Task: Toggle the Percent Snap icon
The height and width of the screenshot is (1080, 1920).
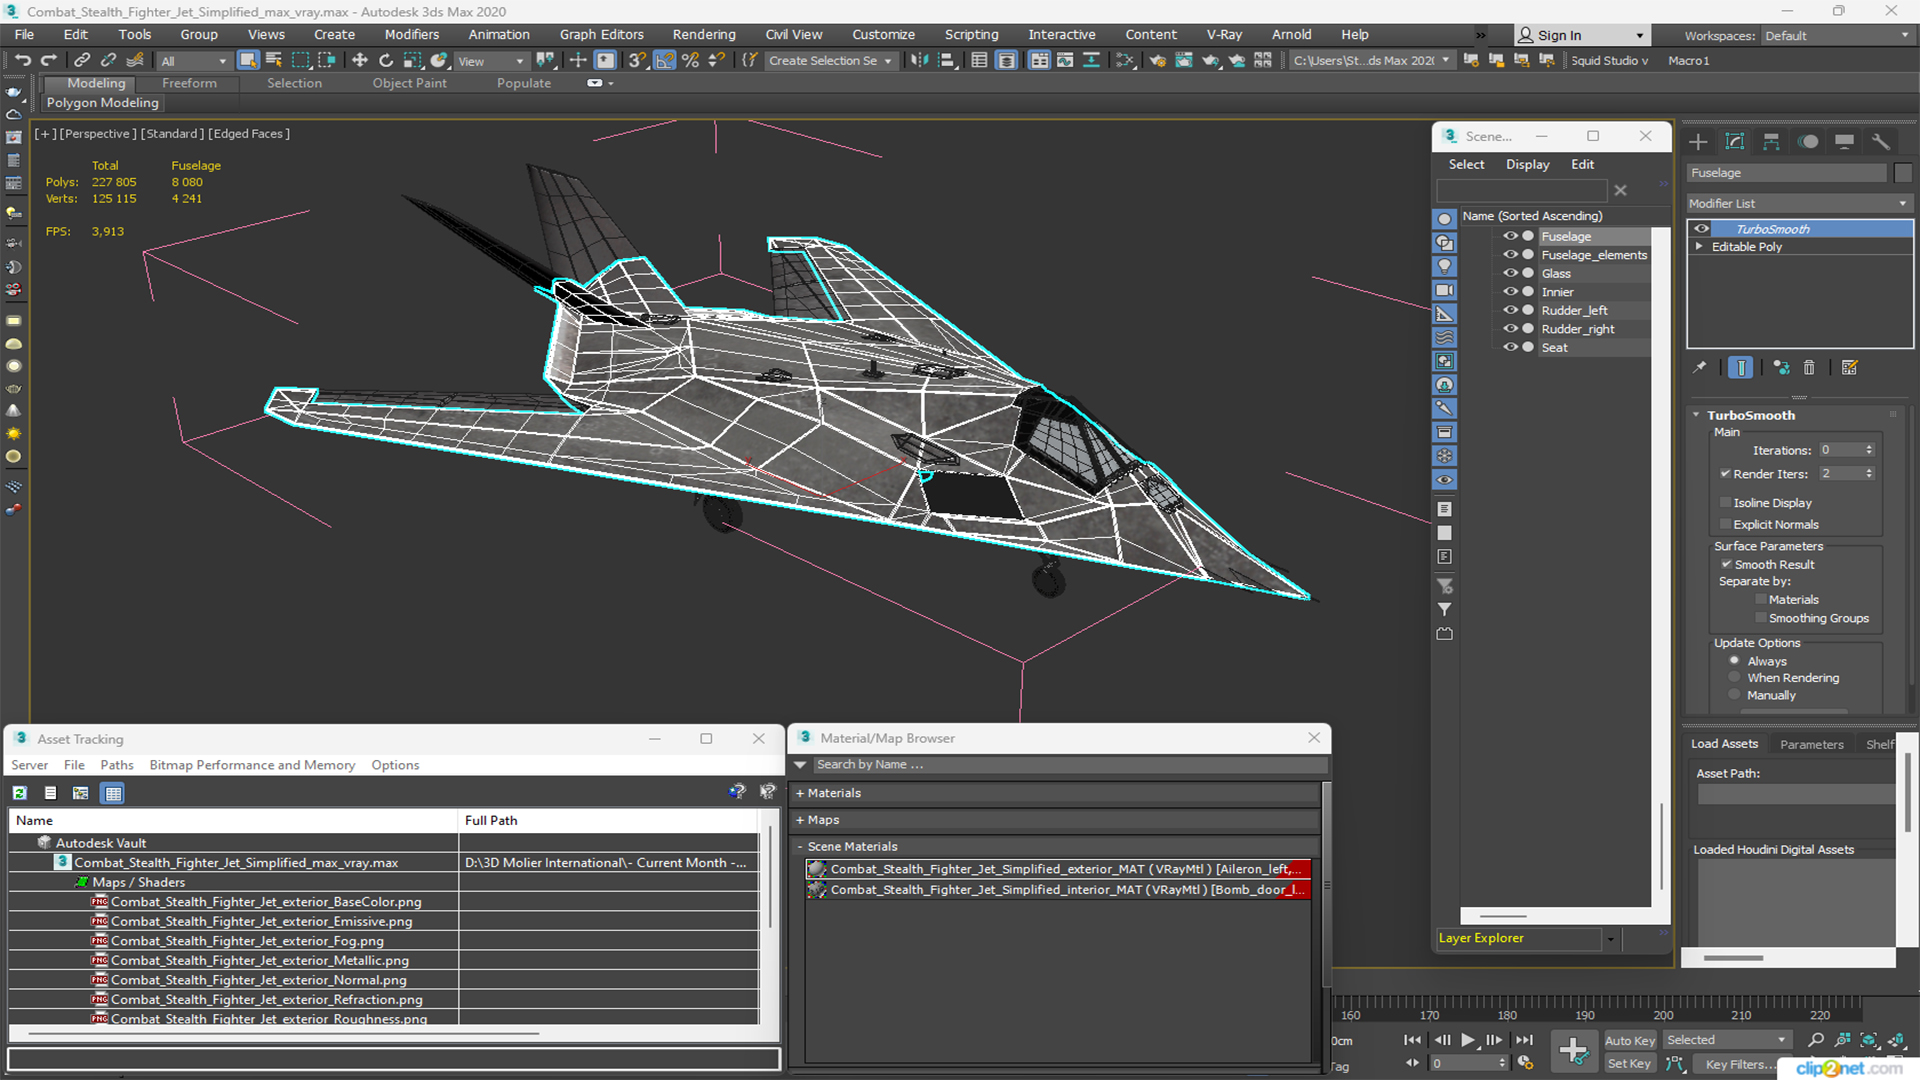Action: (690, 61)
